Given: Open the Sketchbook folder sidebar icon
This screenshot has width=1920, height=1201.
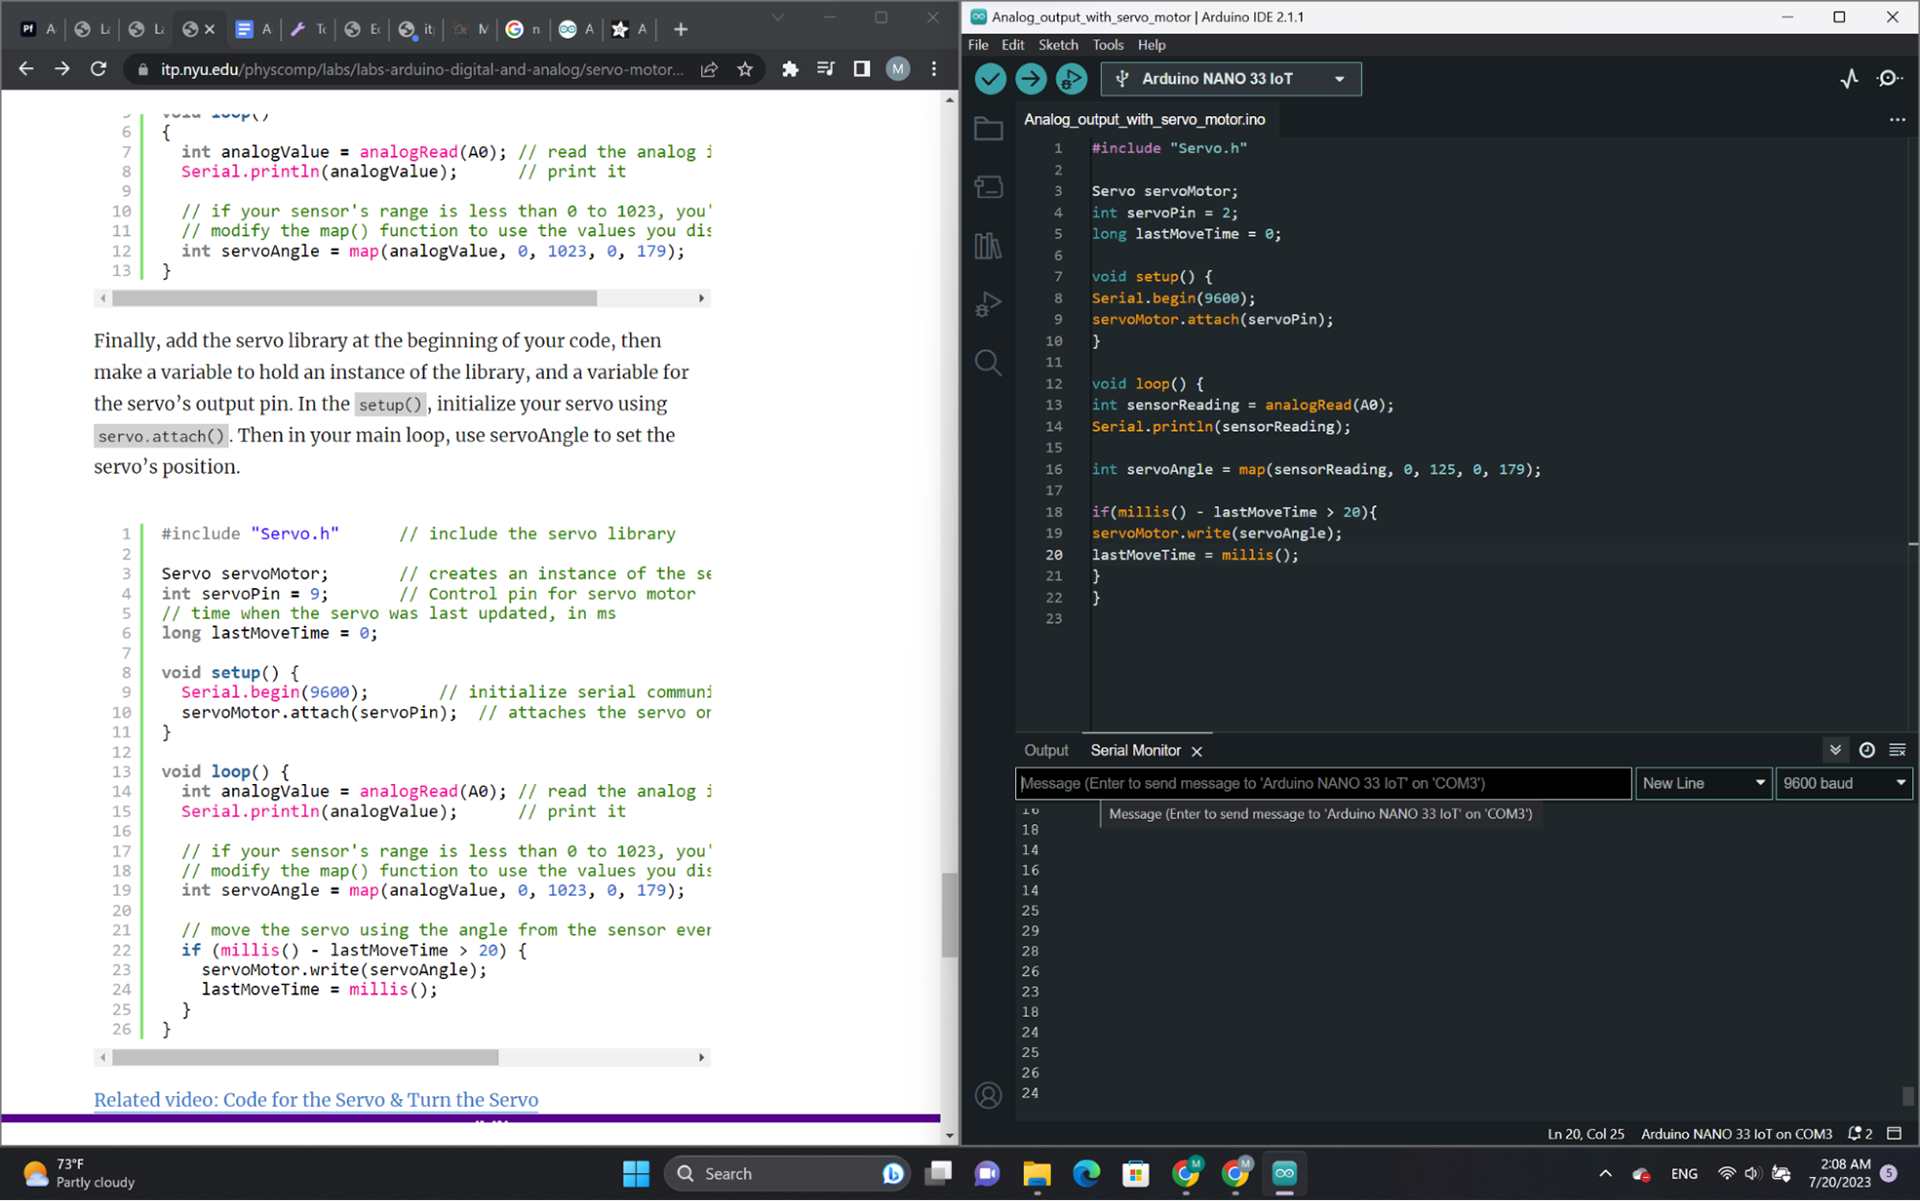Looking at the screenshot, I should pyautogui.click(x=988, y=128).
